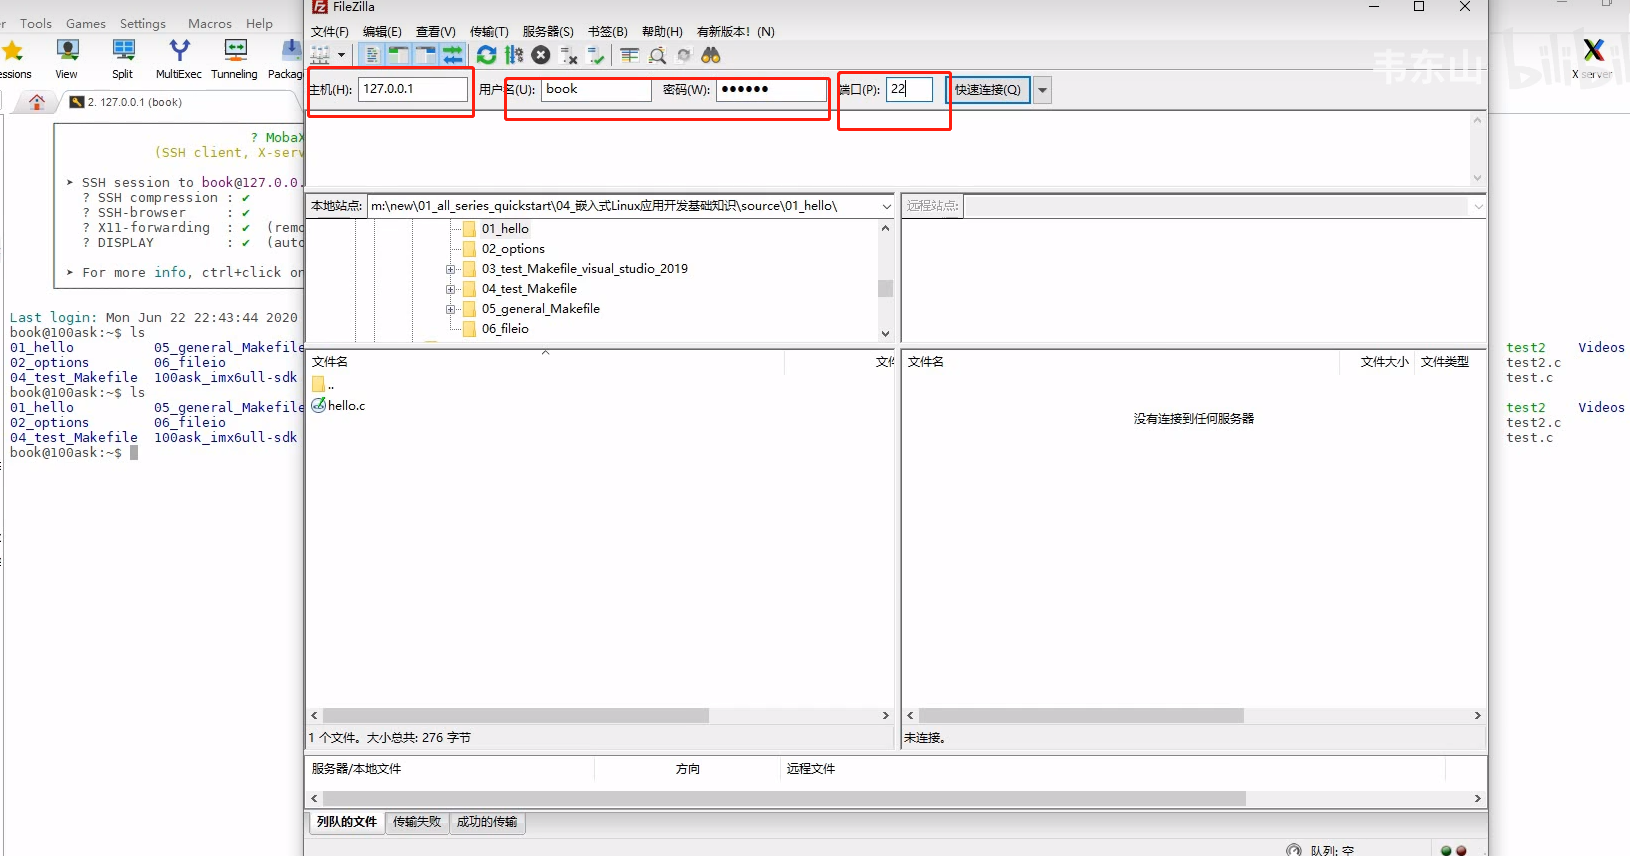Click the binoculars file search icon
Screen dimensions: 1630x856
(711, 55)
